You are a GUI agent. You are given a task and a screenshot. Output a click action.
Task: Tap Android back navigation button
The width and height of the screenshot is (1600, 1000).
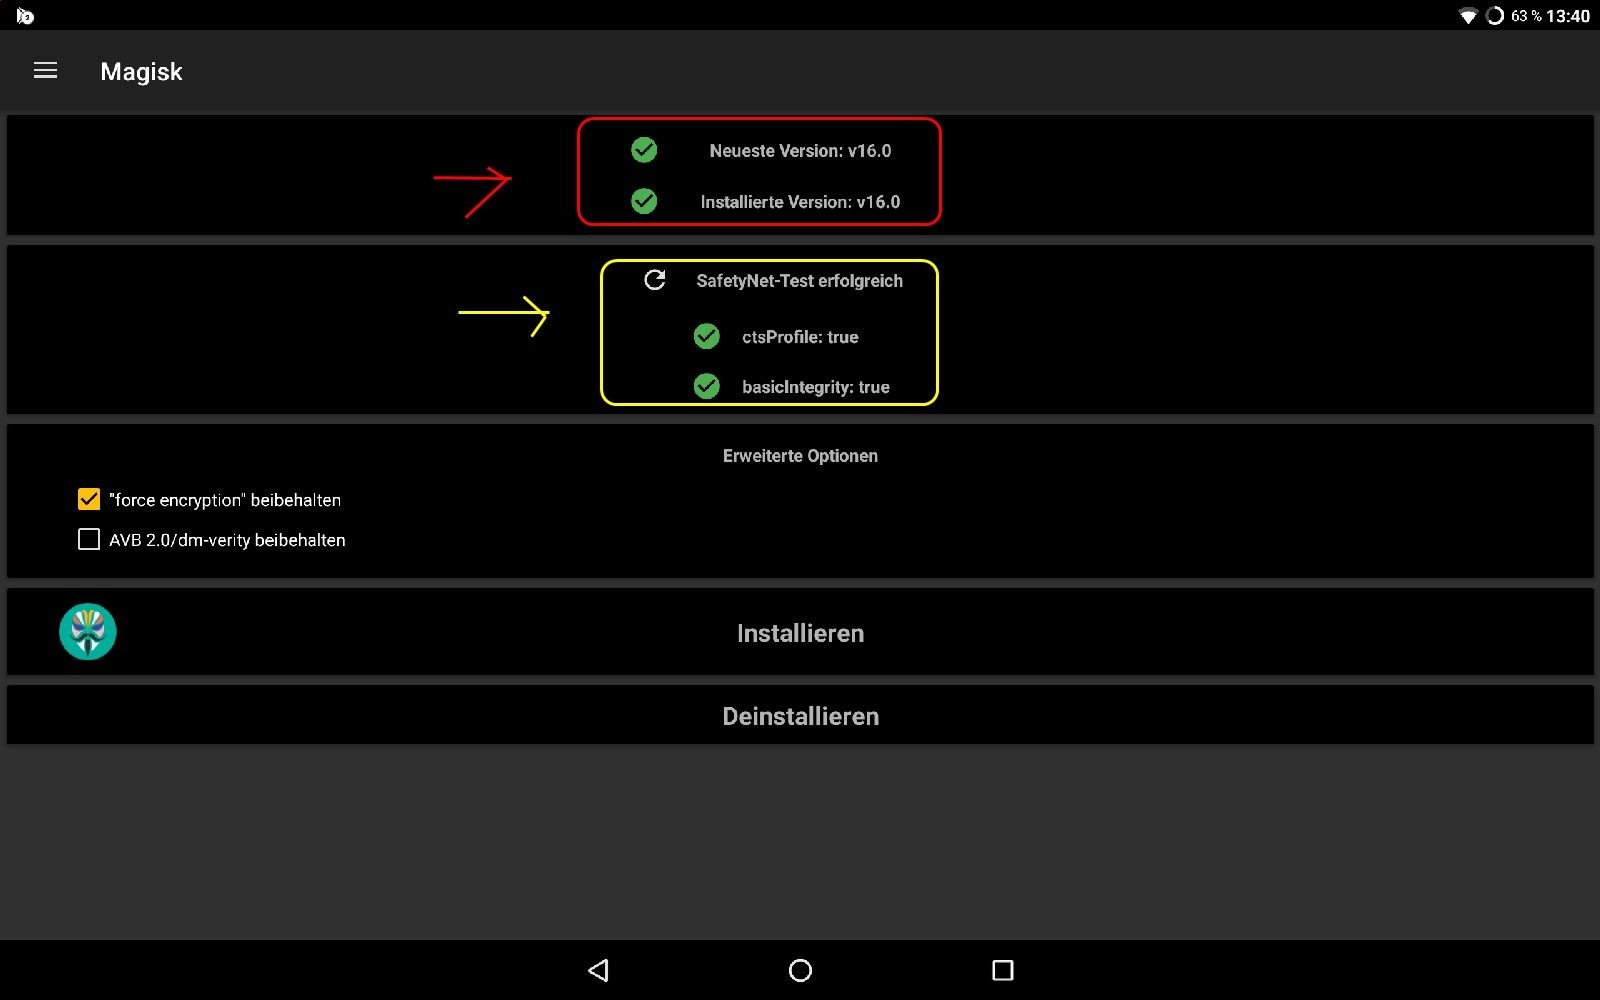[x=598, y=970]
